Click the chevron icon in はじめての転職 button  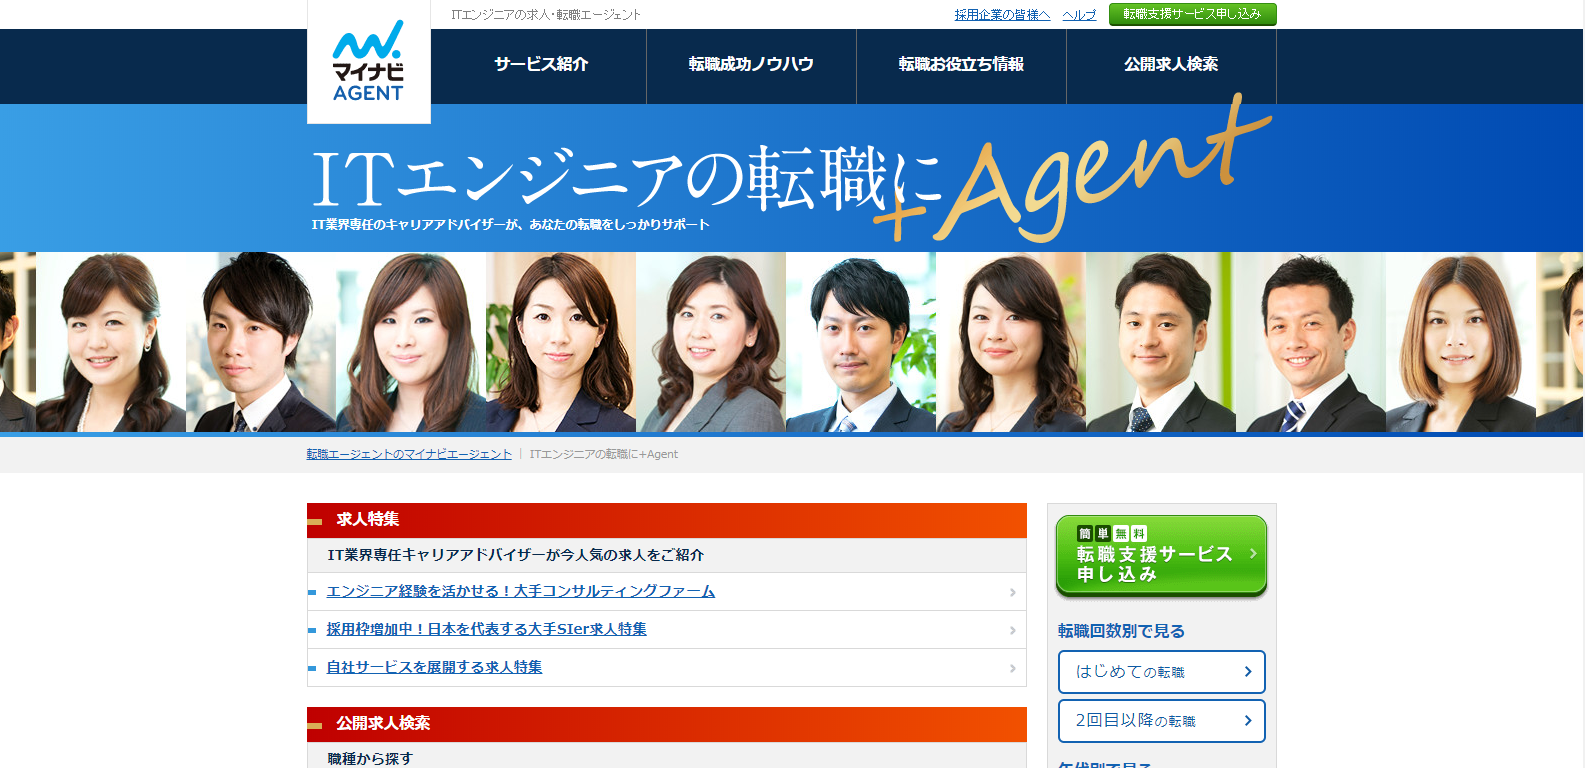pyautogui.click(x=1247, y=672)
